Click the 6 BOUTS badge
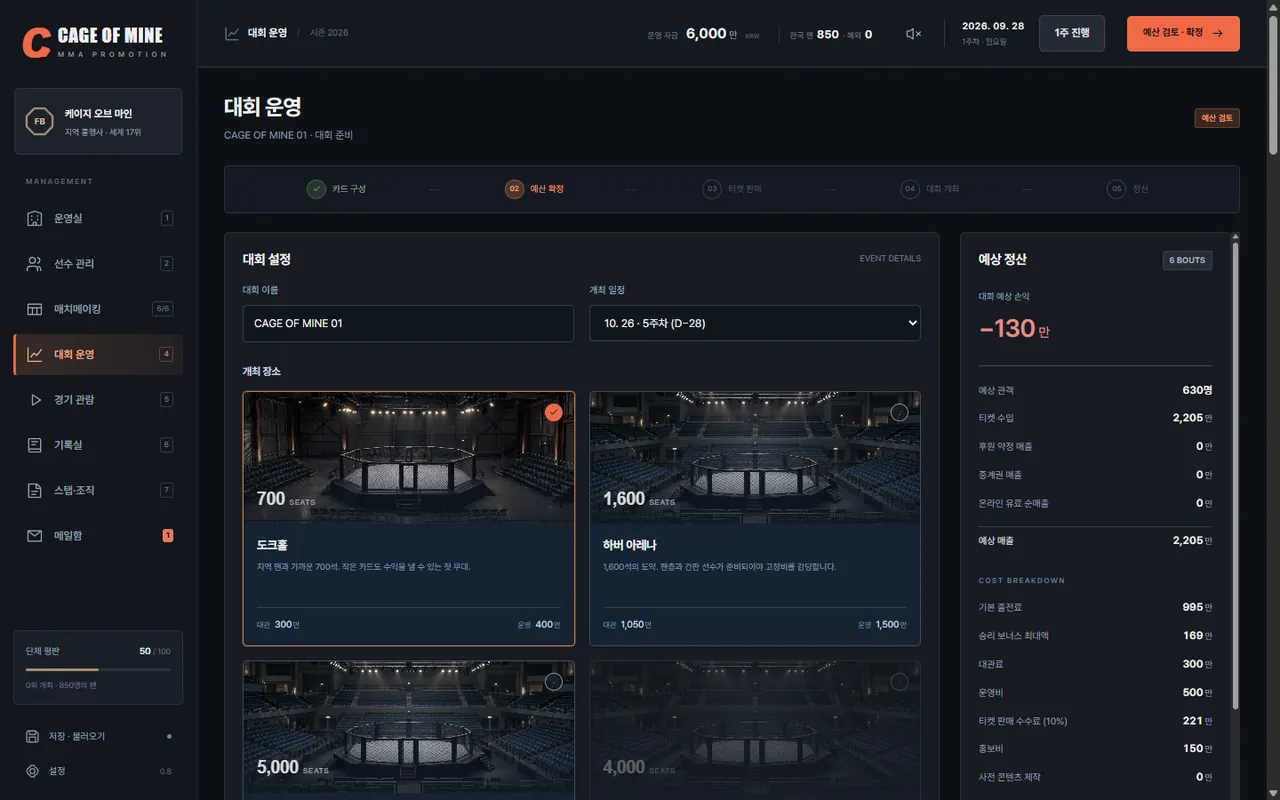This screenshot has width=1280, height=800. click(1187, 260)
